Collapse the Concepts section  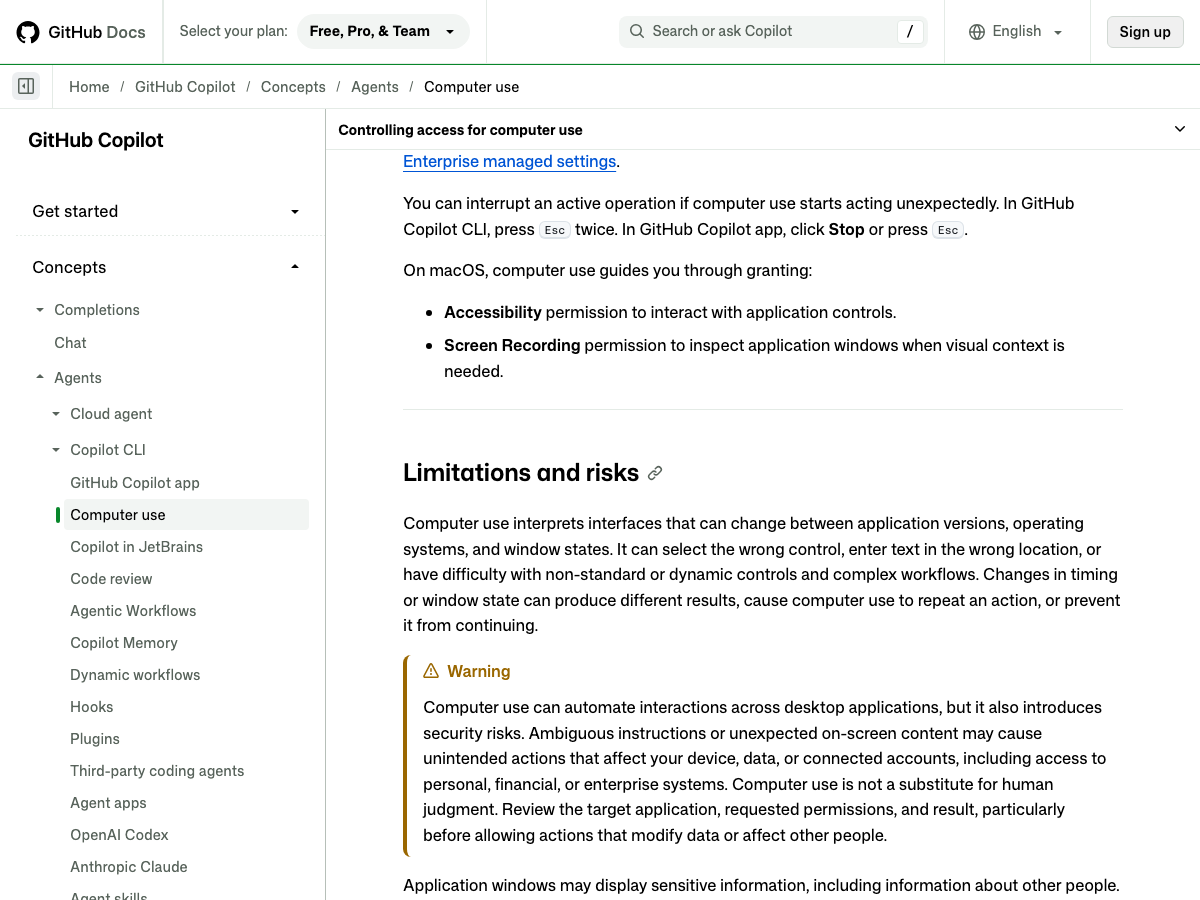[x=166, y=267]
